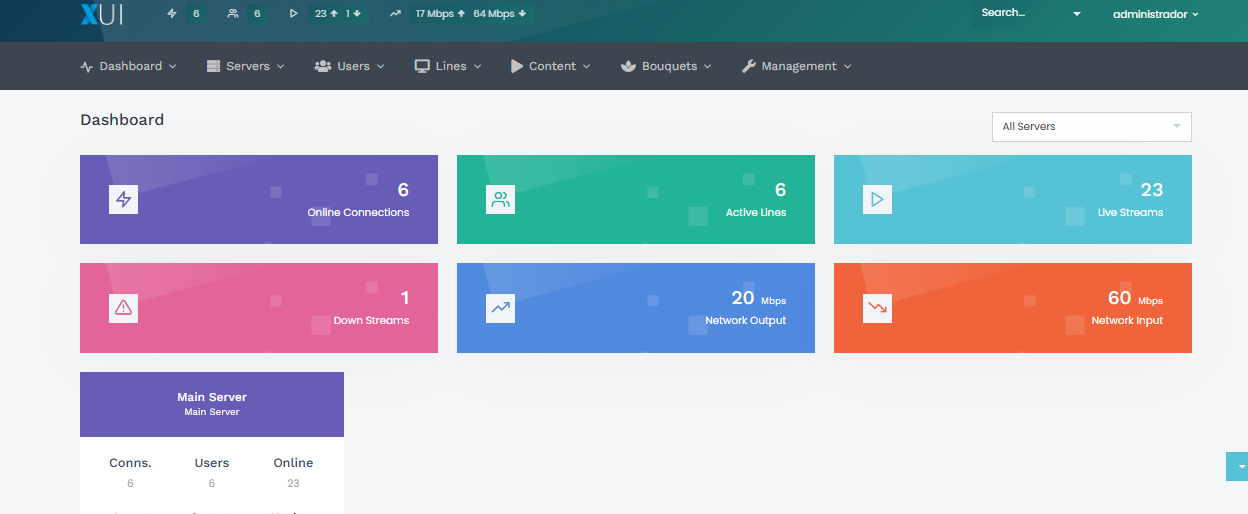
Task: Open the Management menu
Action: click(x=797, y=66)
